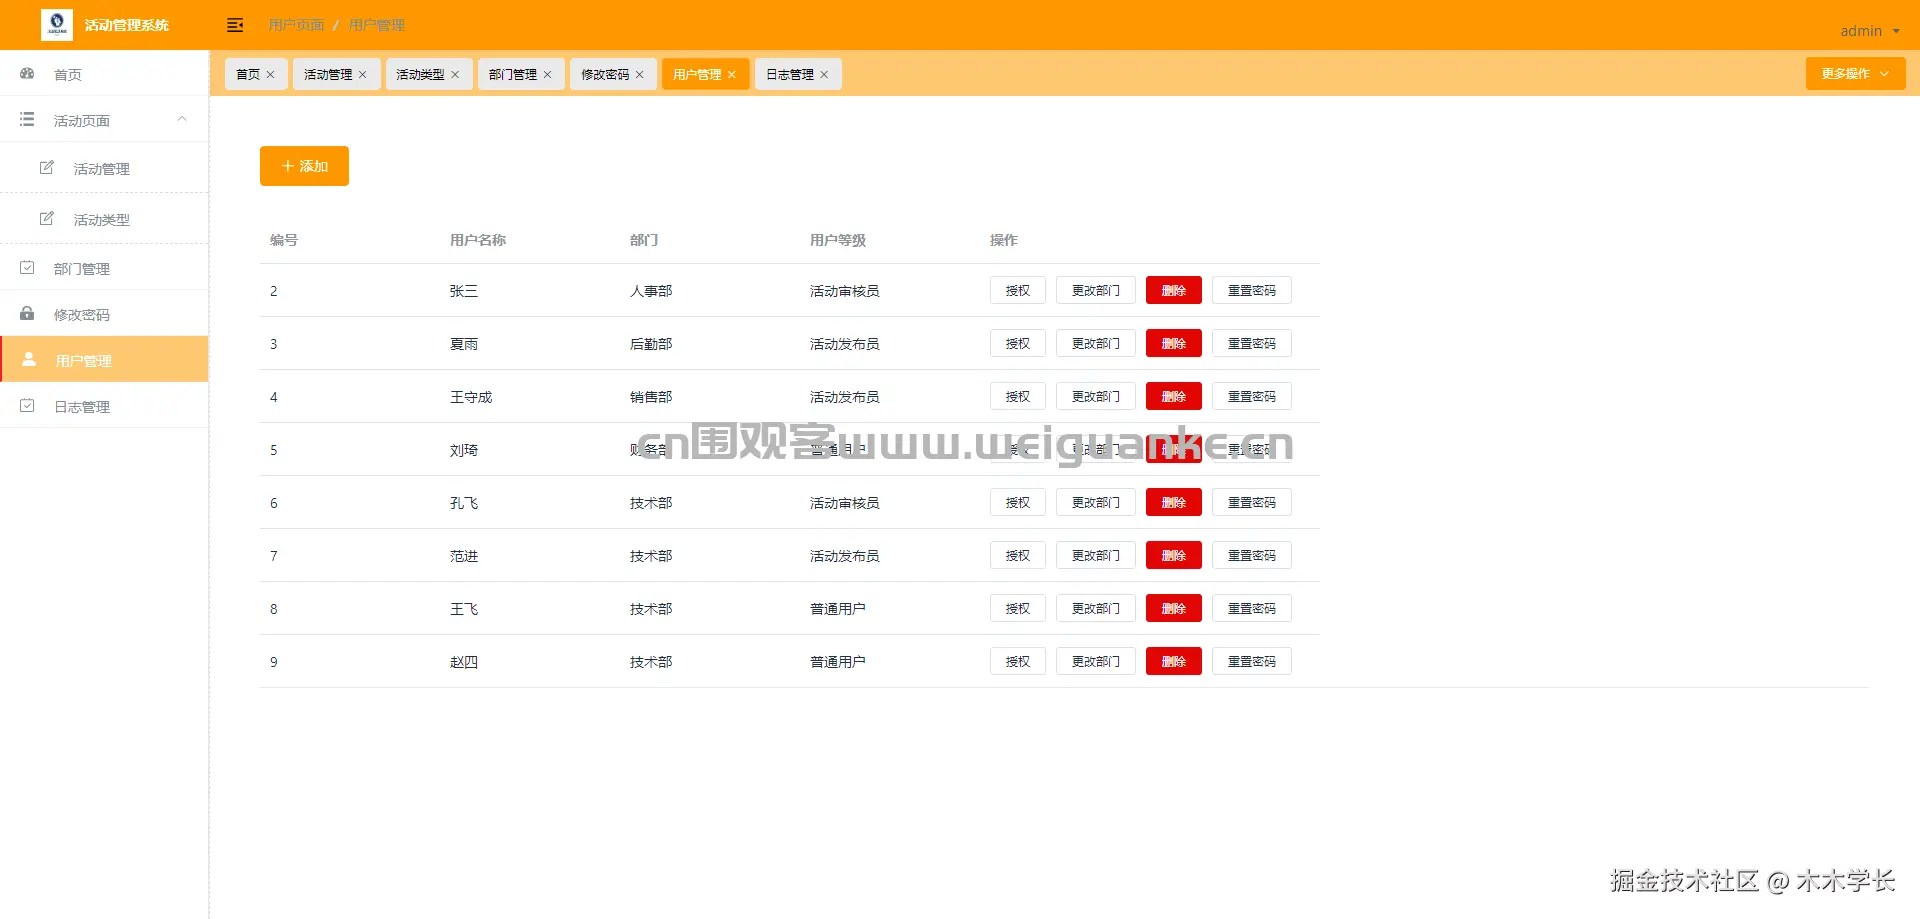
Task: Switch to the 活动管理 tab
Action: coord(328,75)
